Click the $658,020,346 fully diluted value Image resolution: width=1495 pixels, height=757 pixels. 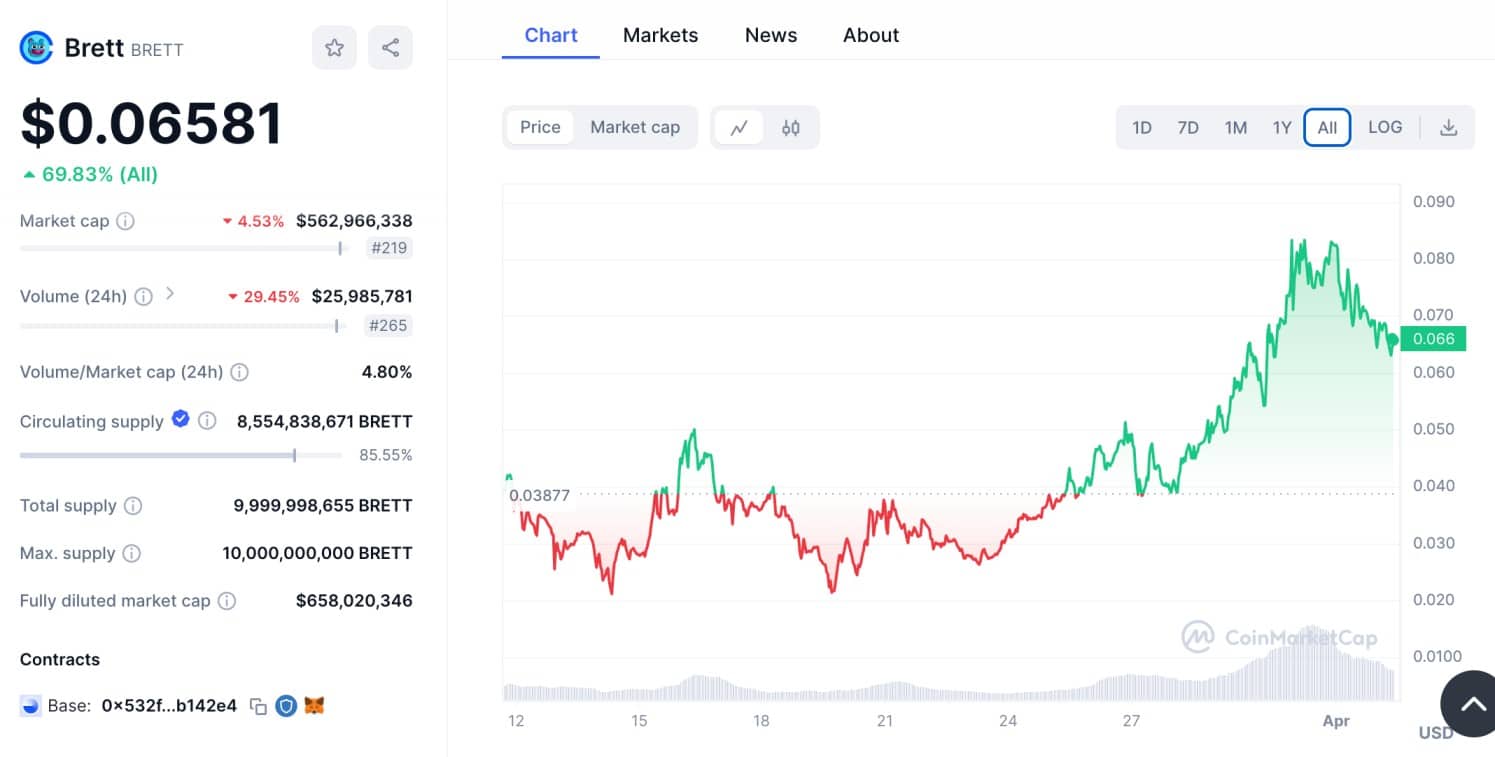tap(354, 601)
